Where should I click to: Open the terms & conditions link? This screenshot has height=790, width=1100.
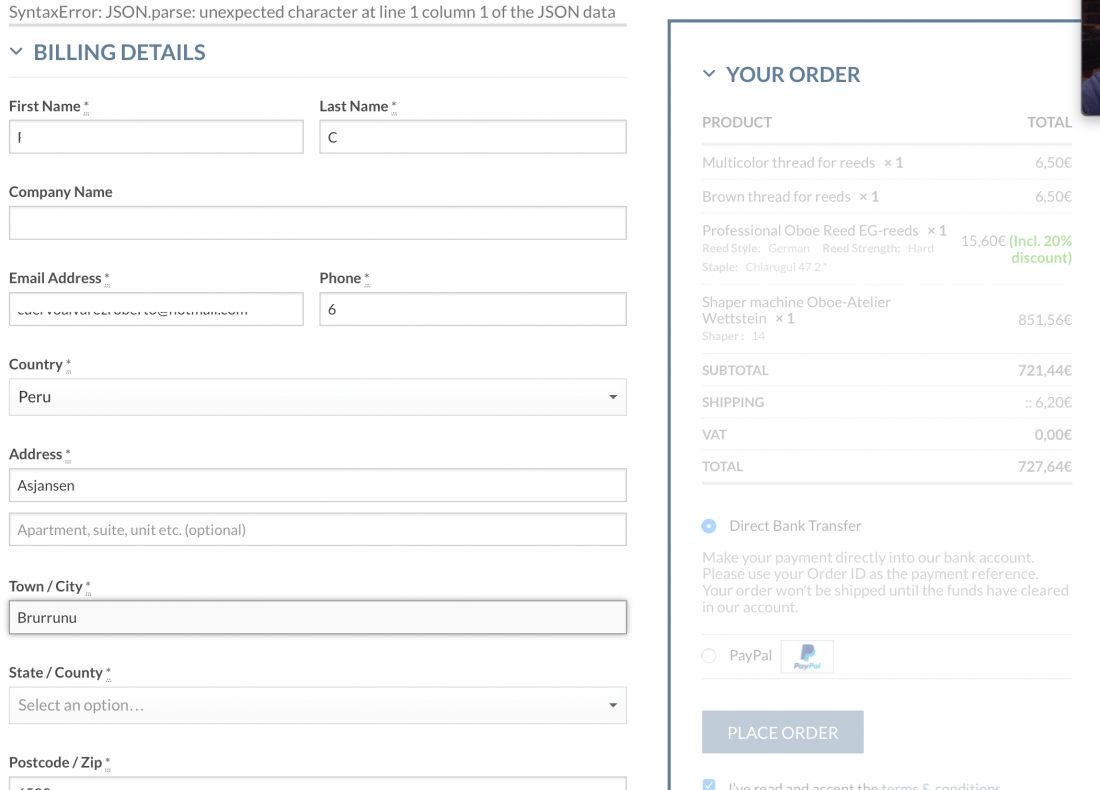(941, 786)
